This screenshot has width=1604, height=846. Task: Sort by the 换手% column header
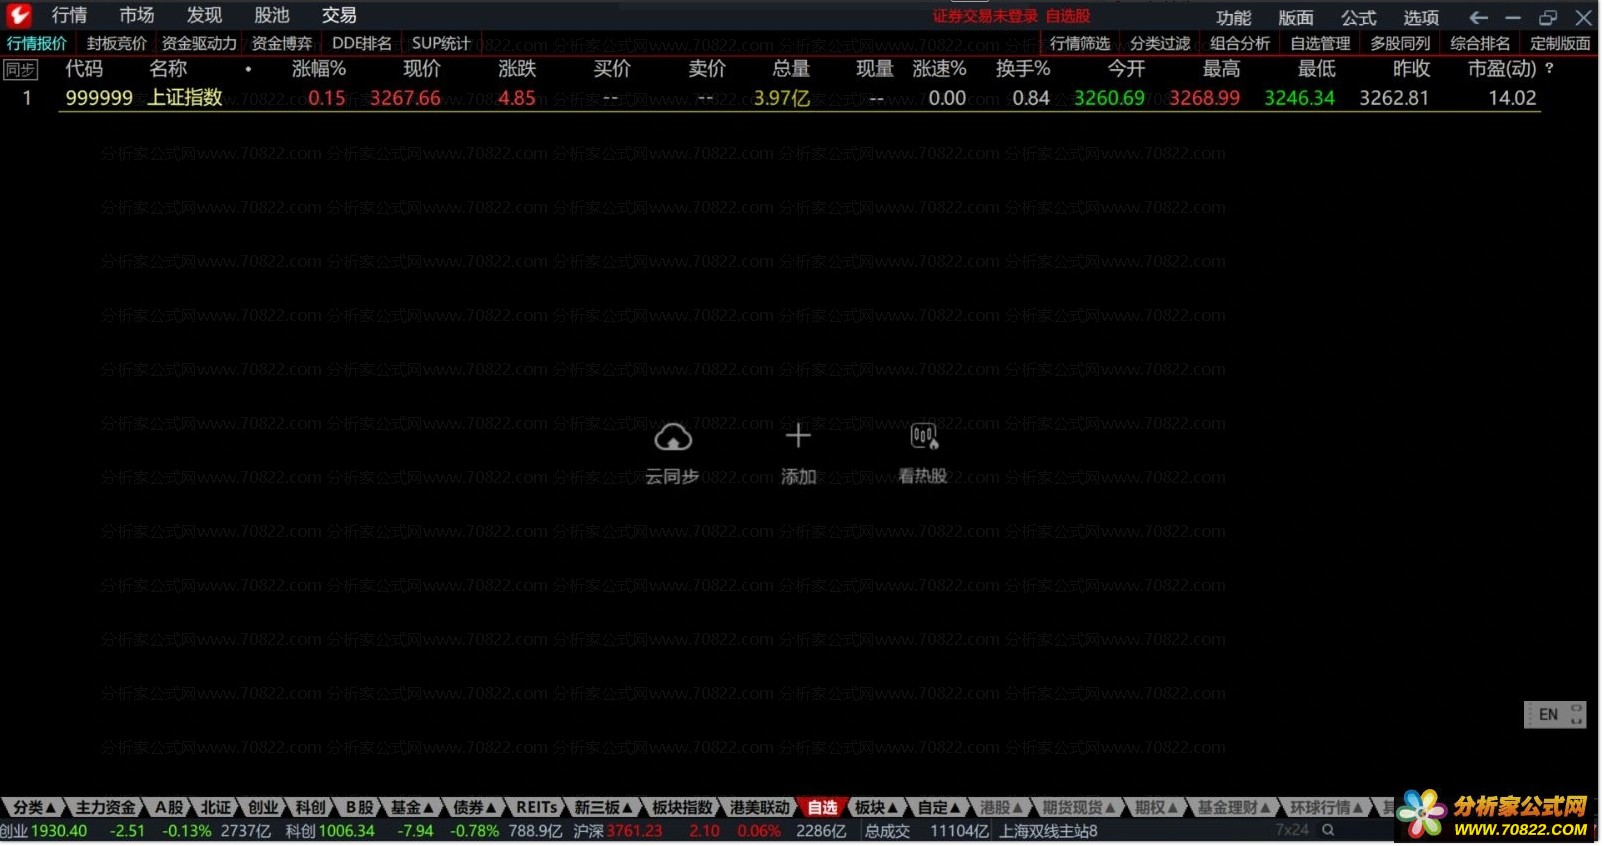[1023, 68]
